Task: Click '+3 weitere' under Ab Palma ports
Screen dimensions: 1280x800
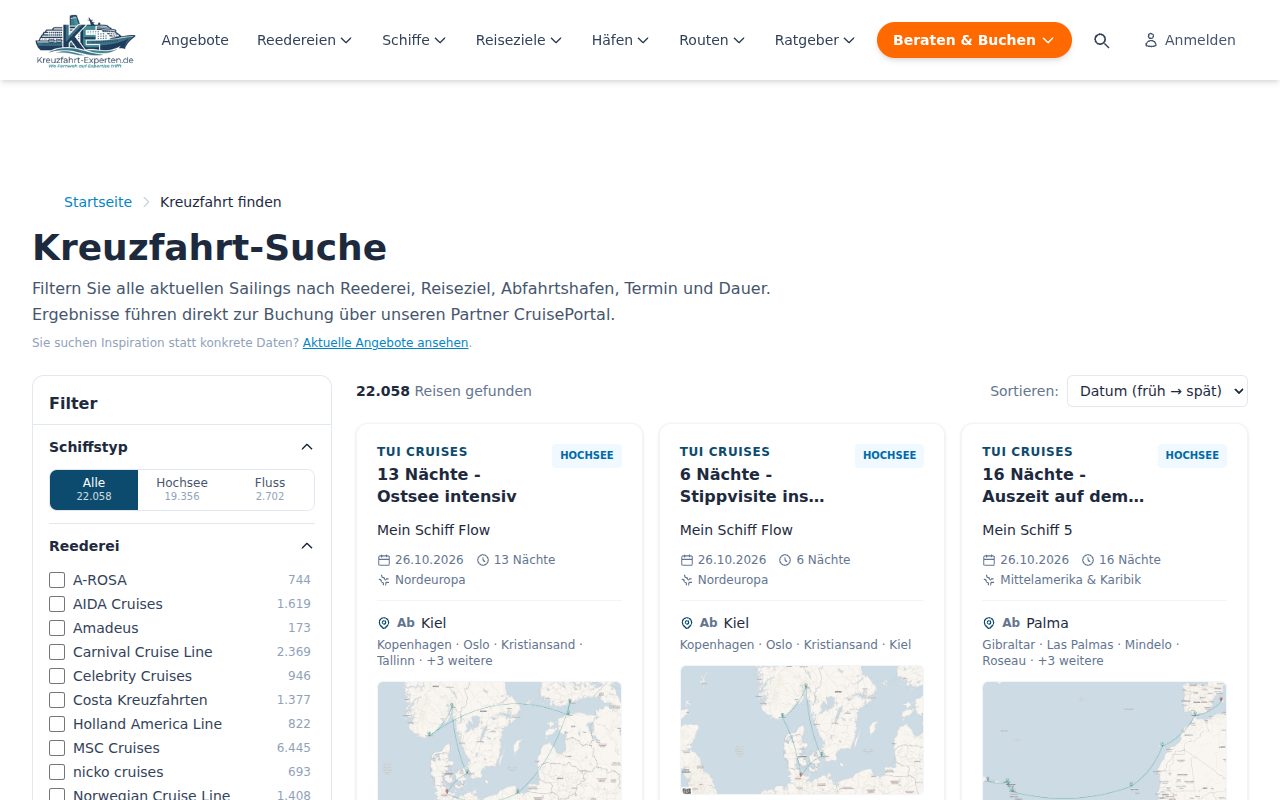Action: pyautogui.click(x=1070, y=661)
